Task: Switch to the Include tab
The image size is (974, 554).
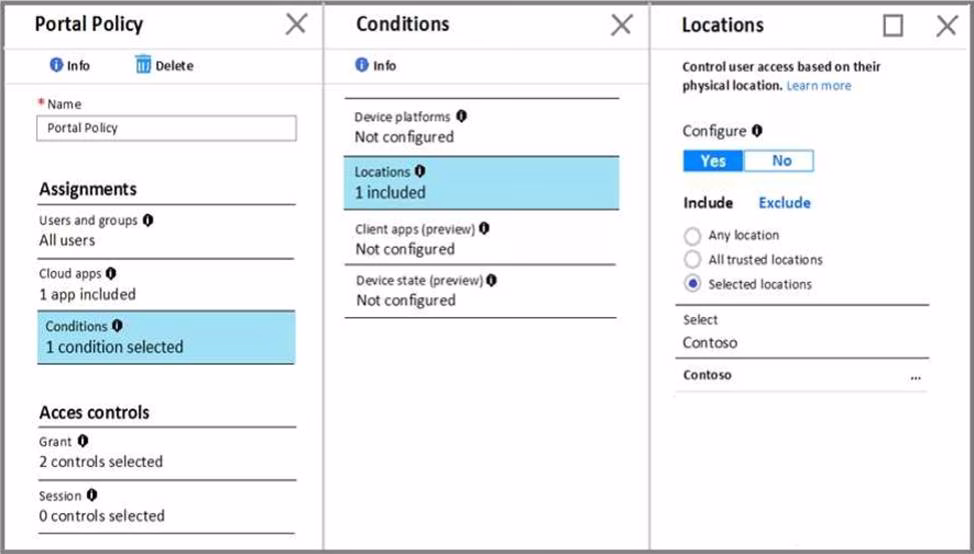Action: click(x=708, y=203)
